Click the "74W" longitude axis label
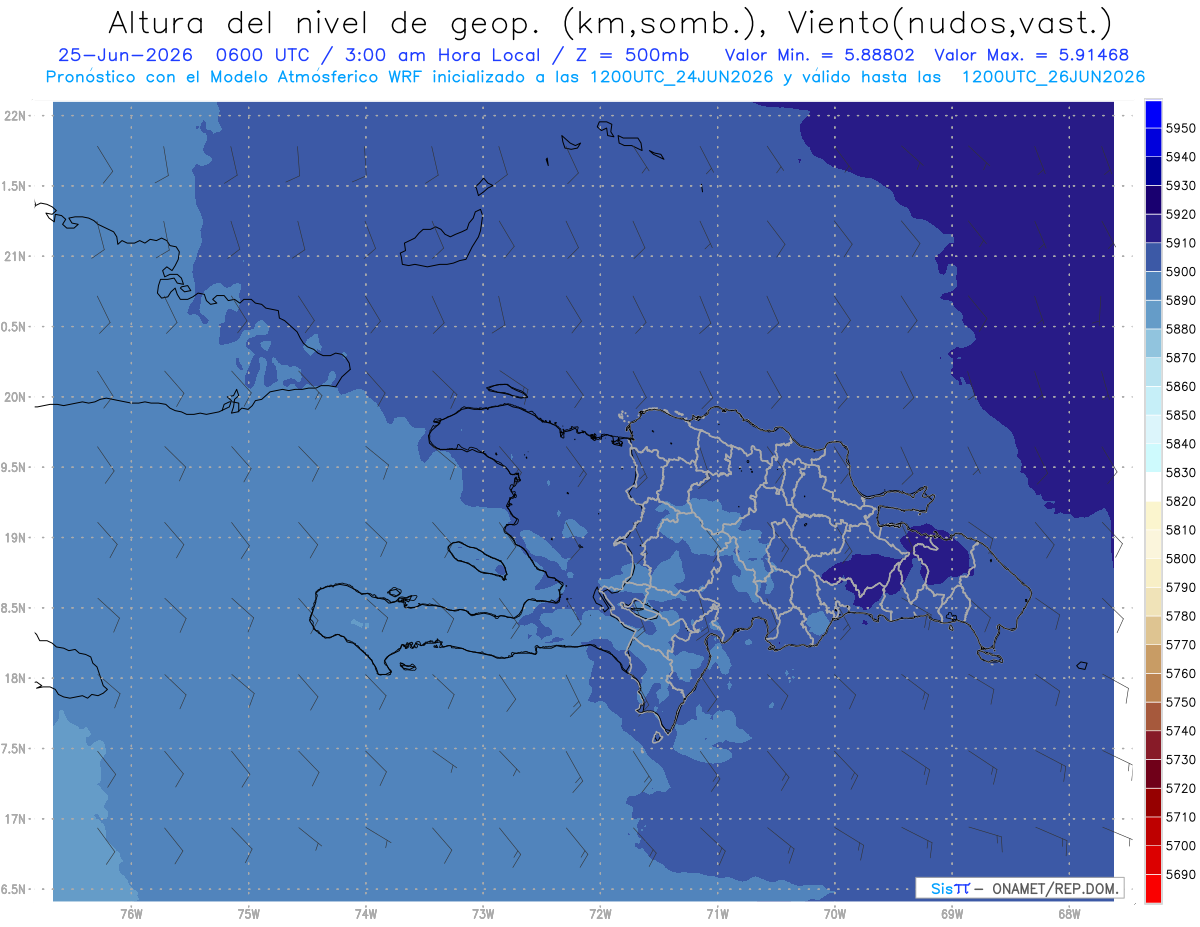Viewport: 1200px width, 927px height. [x=366, y=914]
